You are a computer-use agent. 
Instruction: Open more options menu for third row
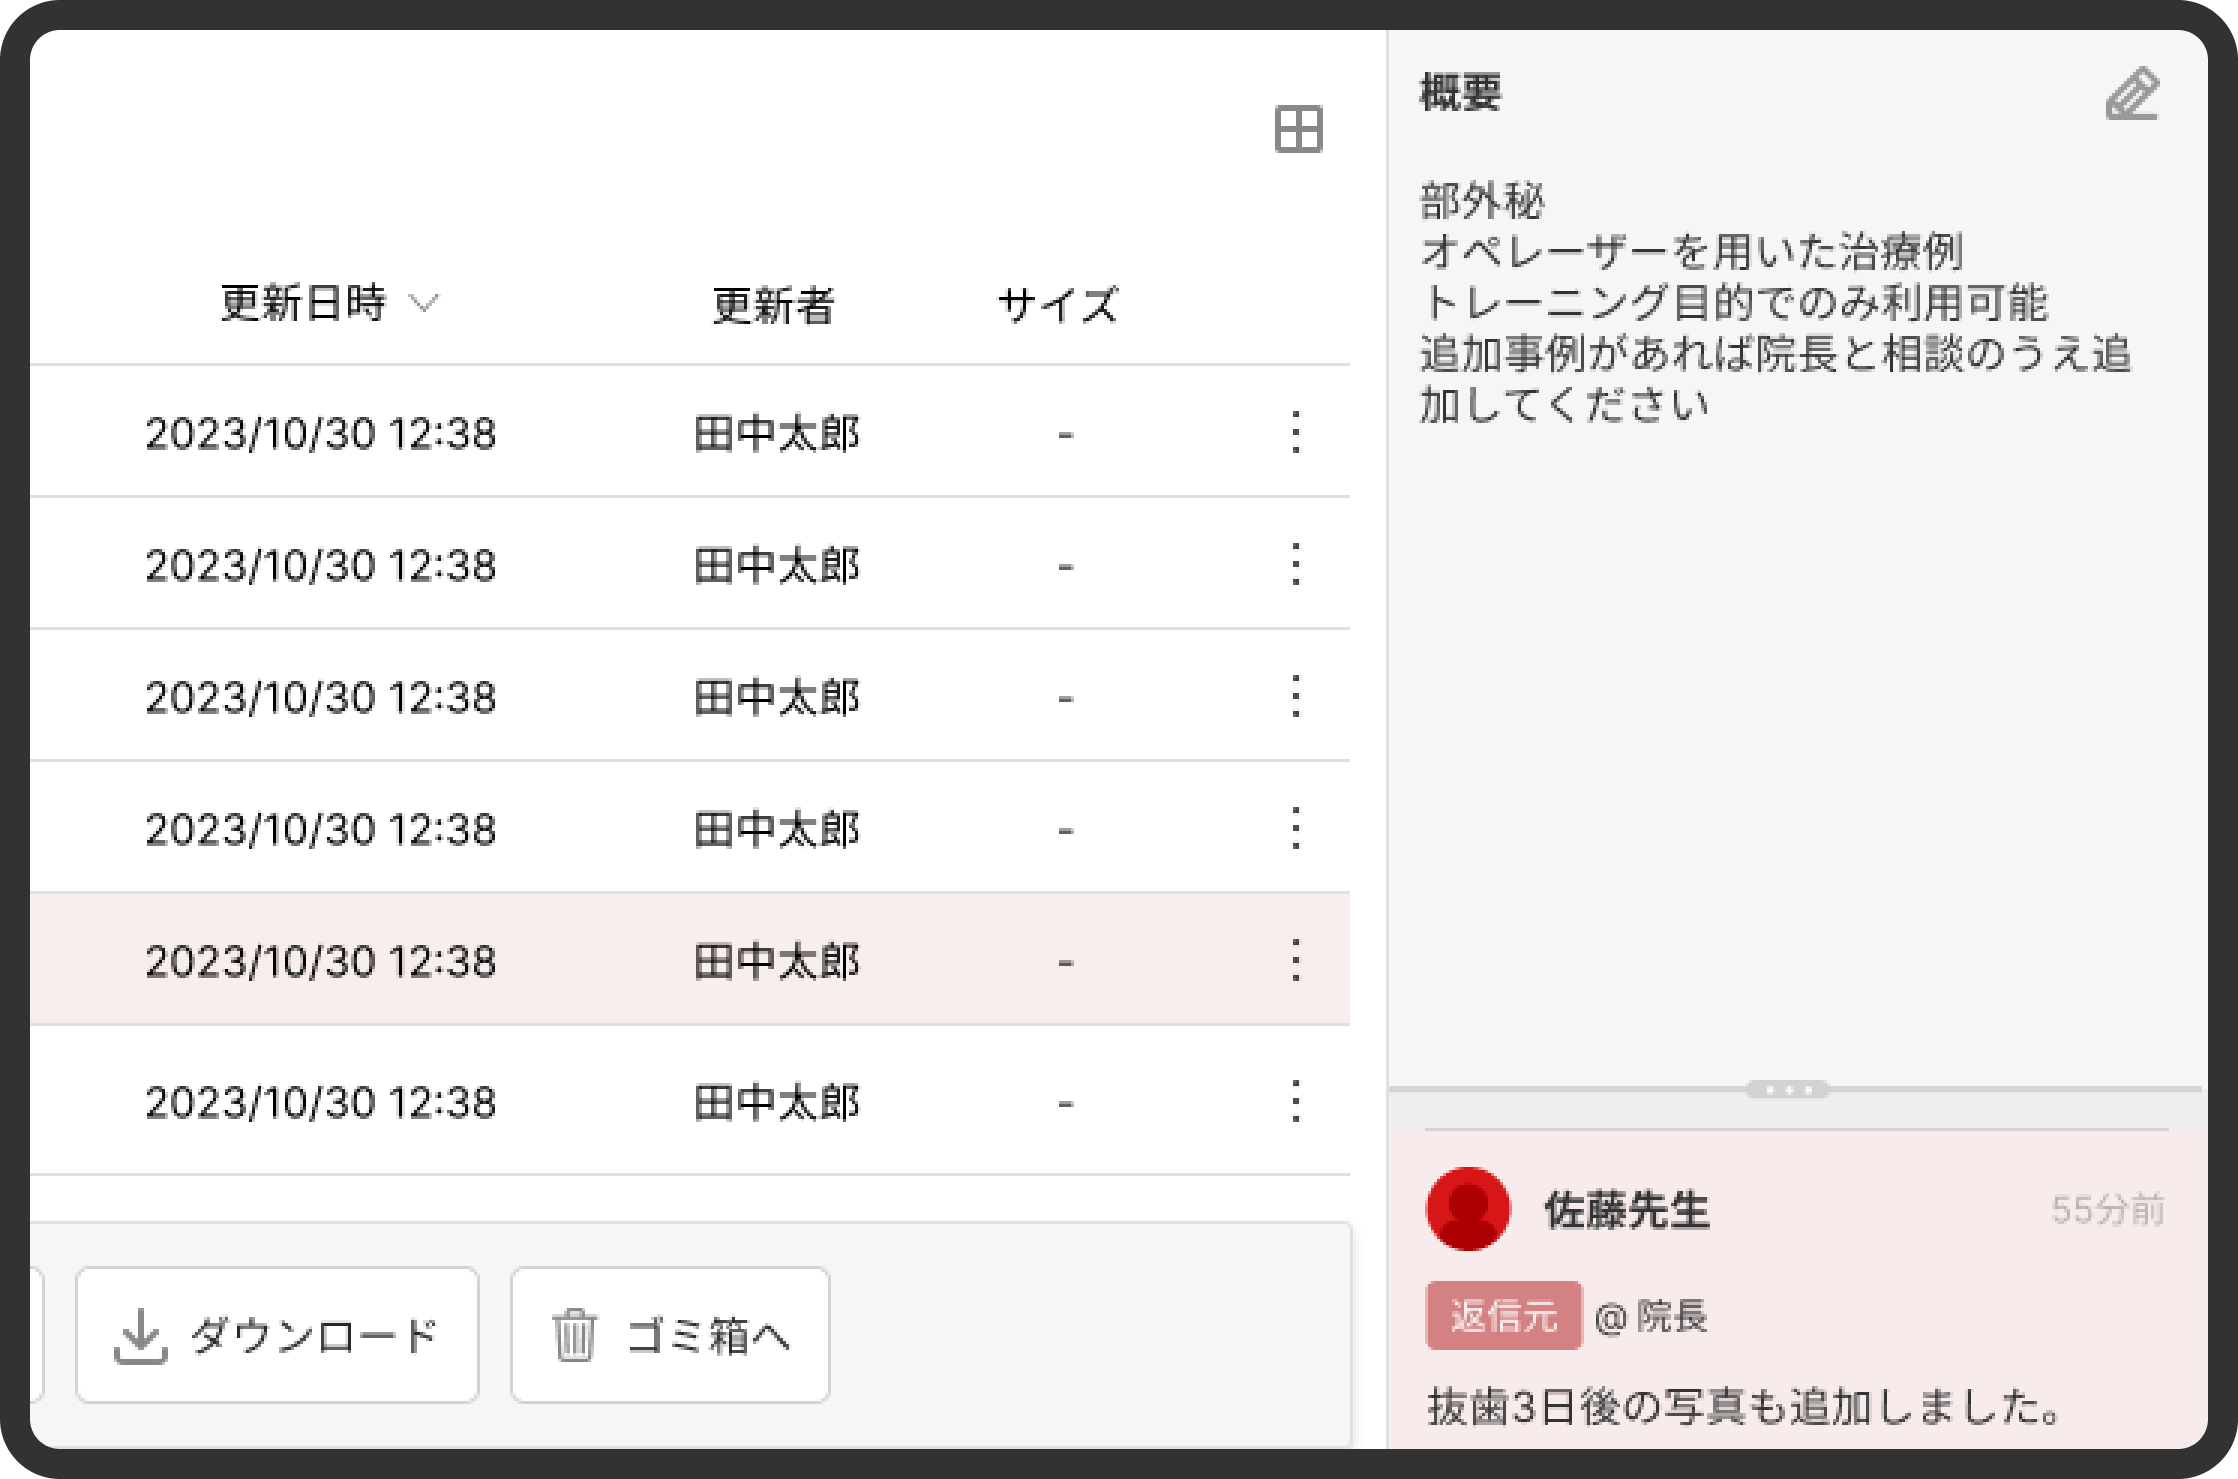tap(1296, 696)
